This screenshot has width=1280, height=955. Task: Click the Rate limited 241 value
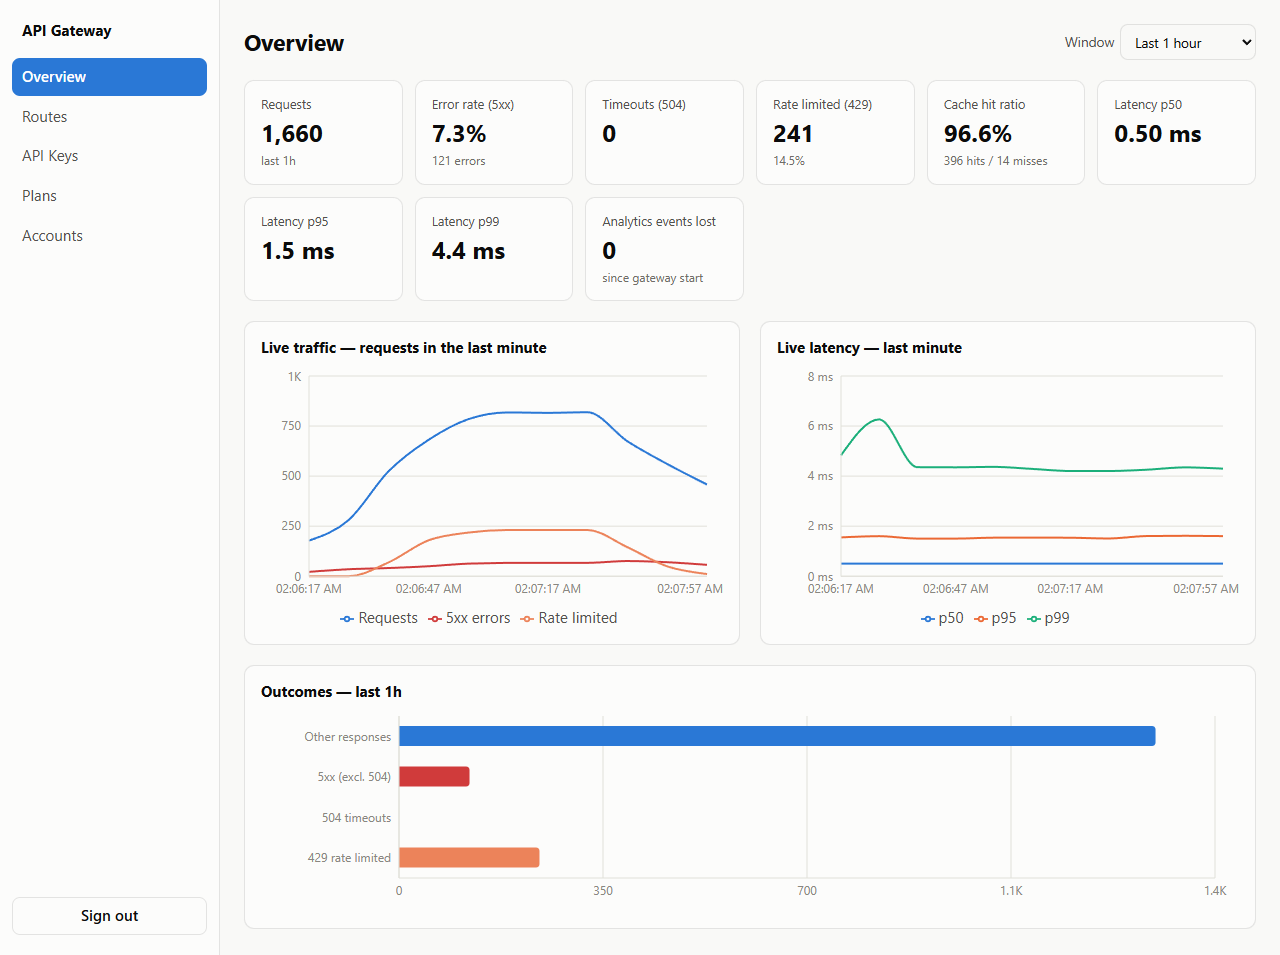point(793,134)
